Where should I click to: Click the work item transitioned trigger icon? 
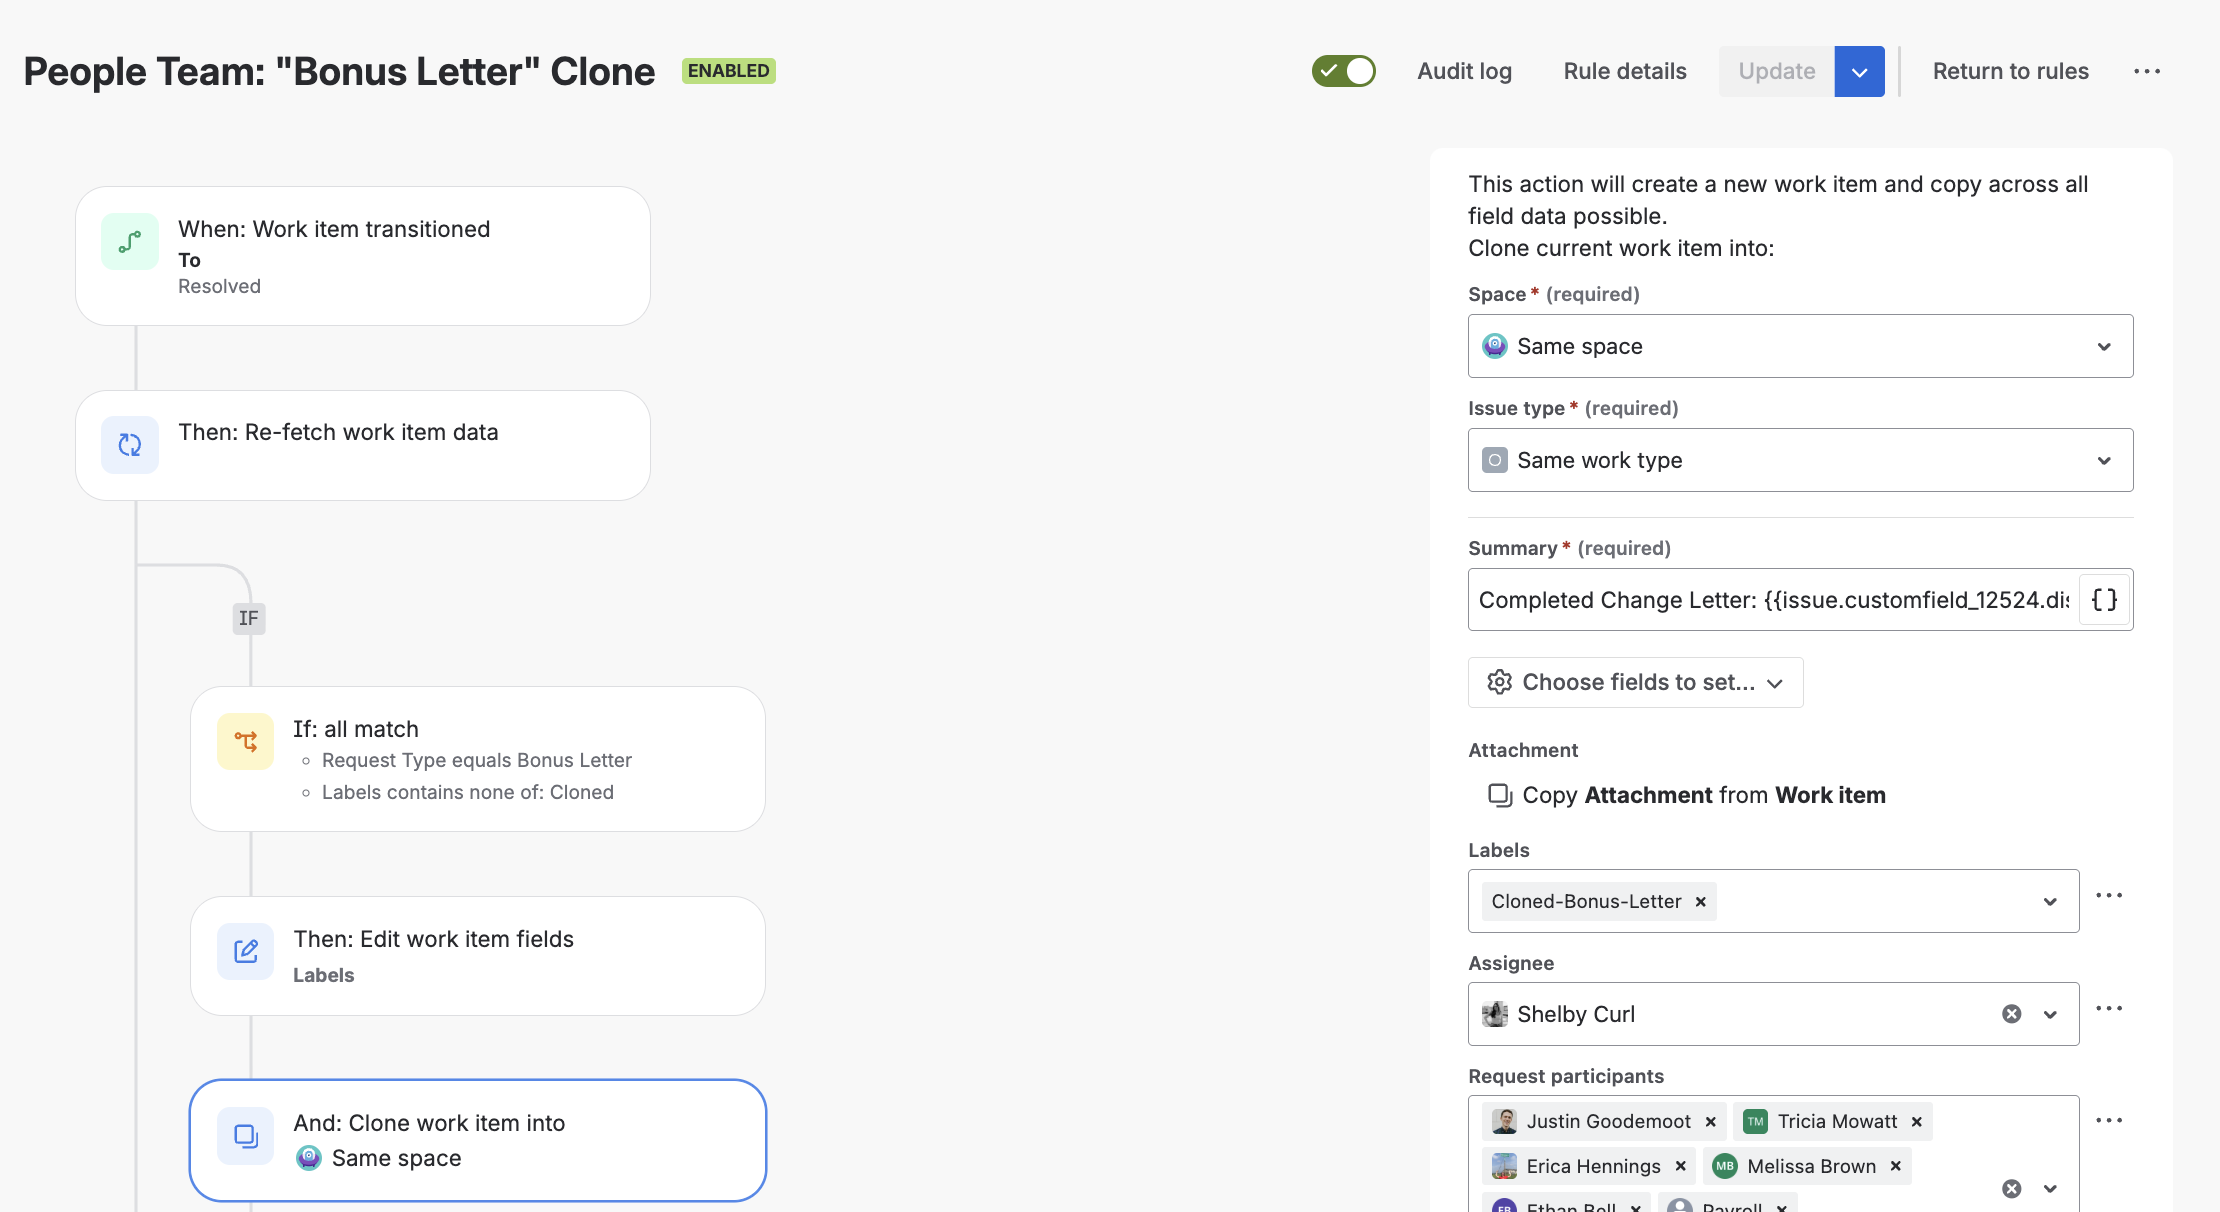pos(130,242)
